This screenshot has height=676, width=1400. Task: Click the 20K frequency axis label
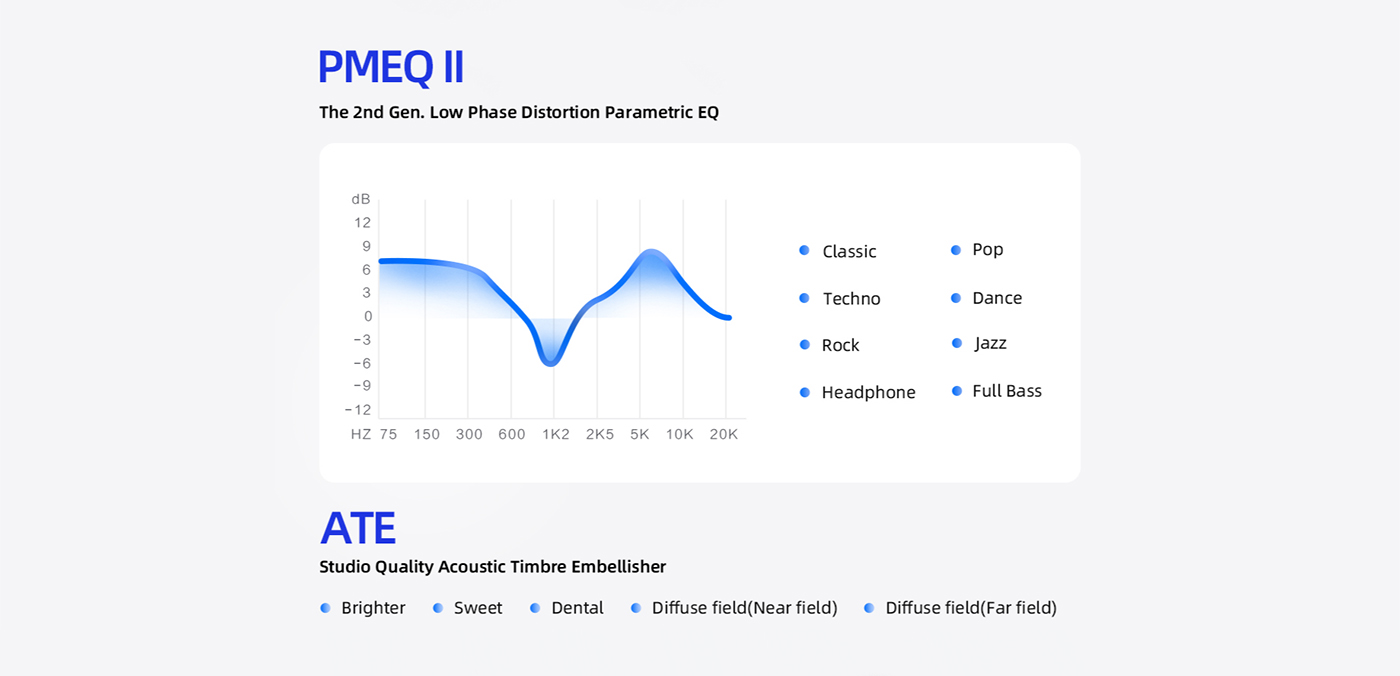(x=723, y=434)
